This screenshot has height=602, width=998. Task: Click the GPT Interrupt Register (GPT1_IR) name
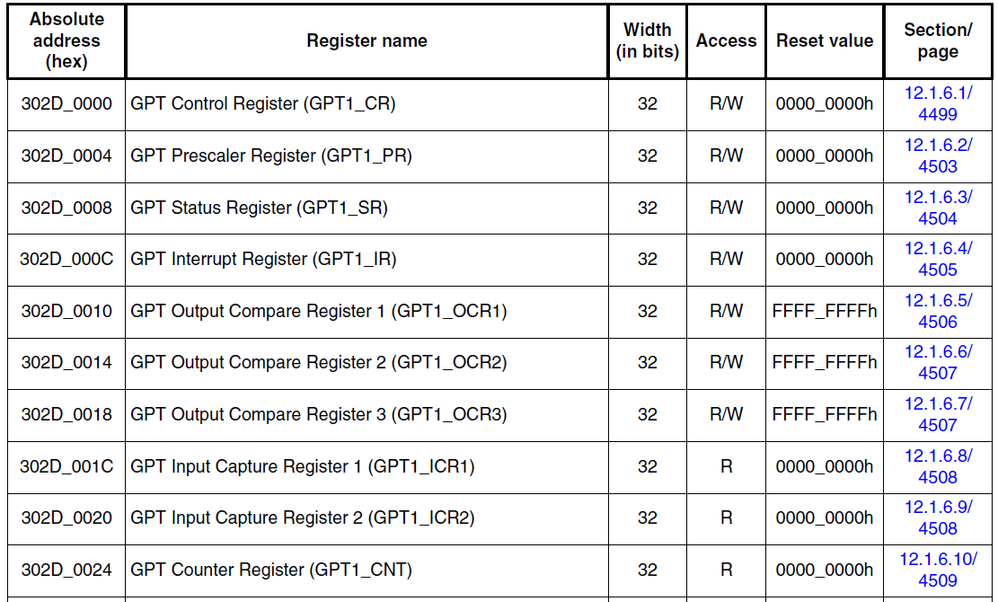tap(263, 259)
